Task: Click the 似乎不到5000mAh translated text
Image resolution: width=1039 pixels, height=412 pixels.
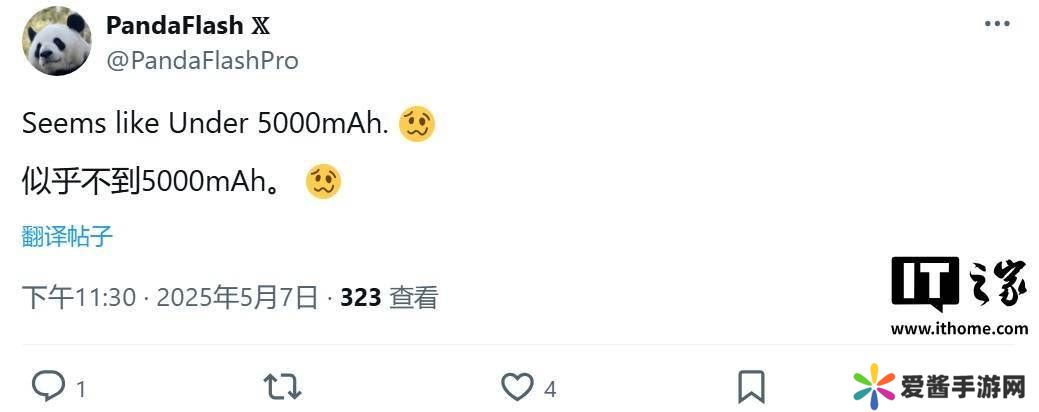Action: click(x=150, y=182)
